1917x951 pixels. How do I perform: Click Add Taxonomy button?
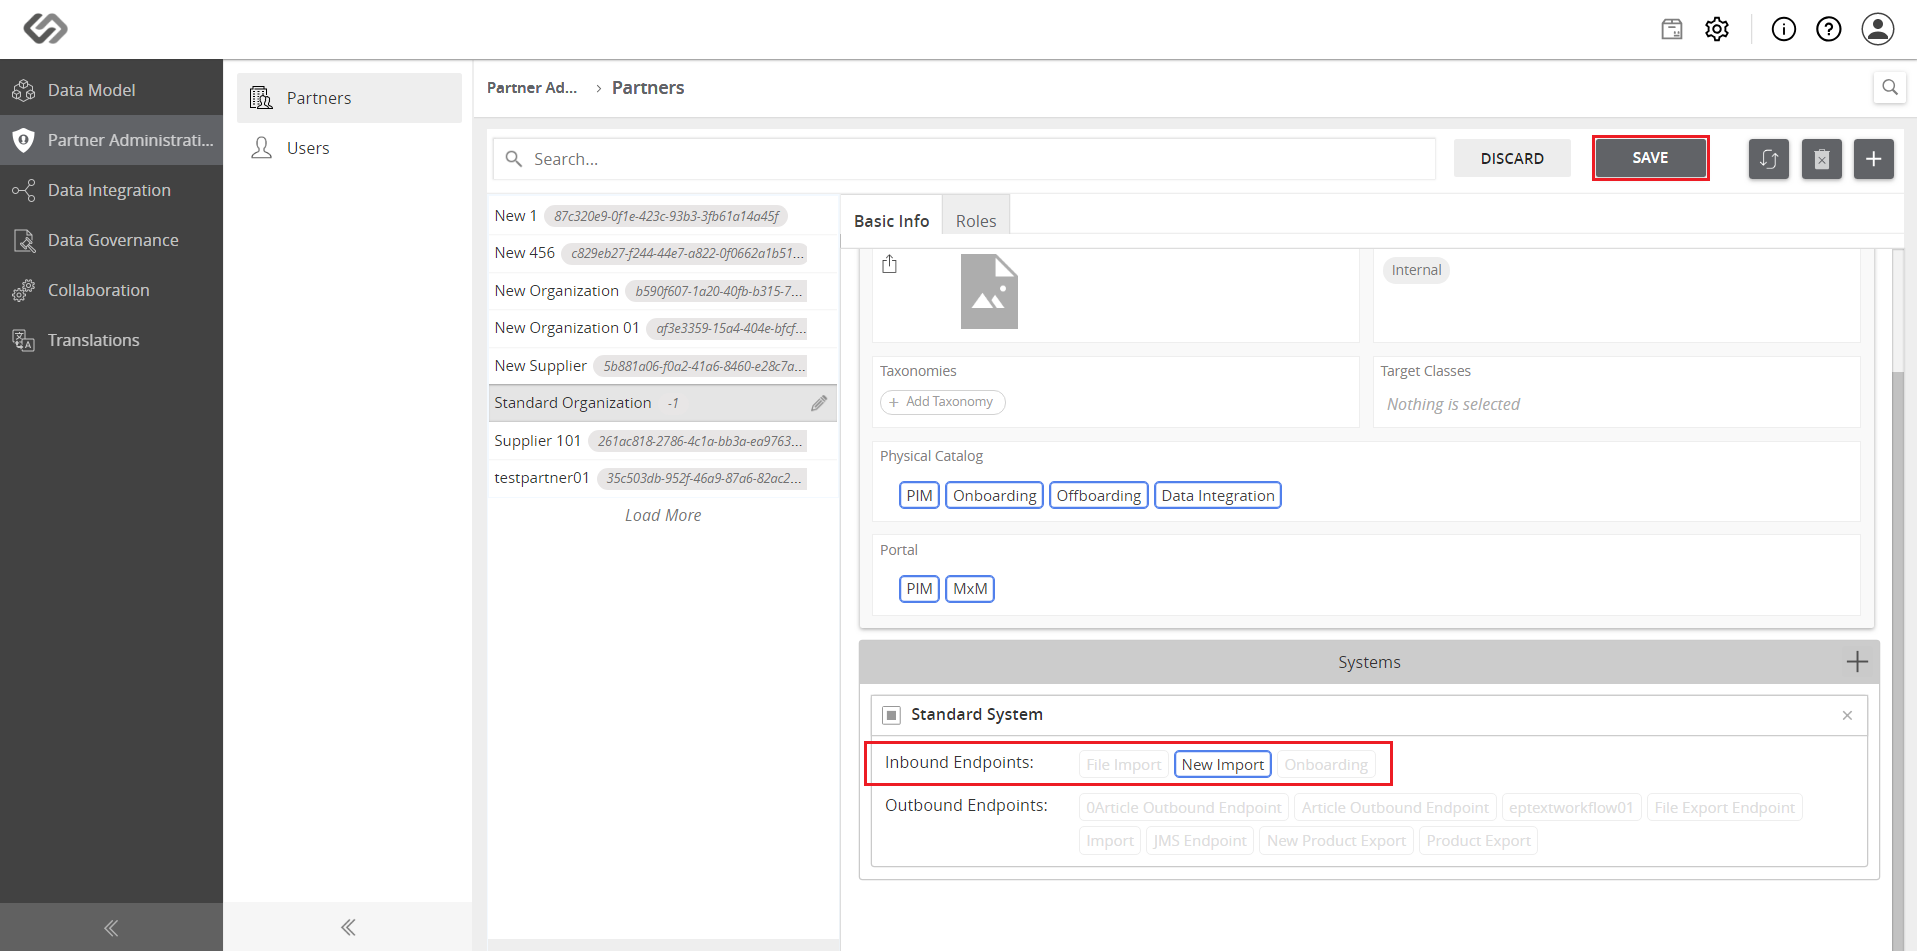(942, 402)
